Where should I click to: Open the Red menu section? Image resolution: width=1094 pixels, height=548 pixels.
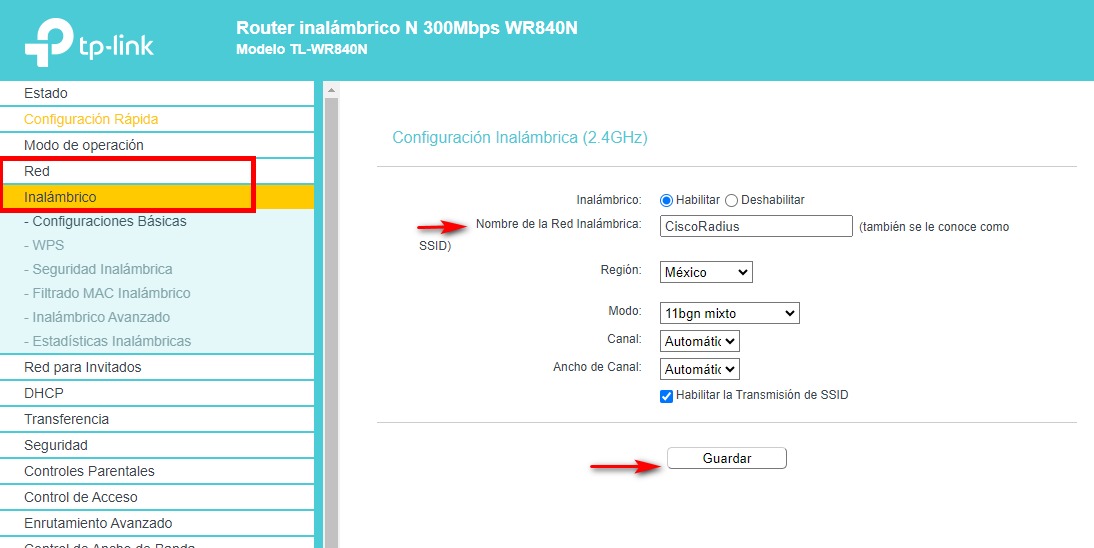[37, 171]
